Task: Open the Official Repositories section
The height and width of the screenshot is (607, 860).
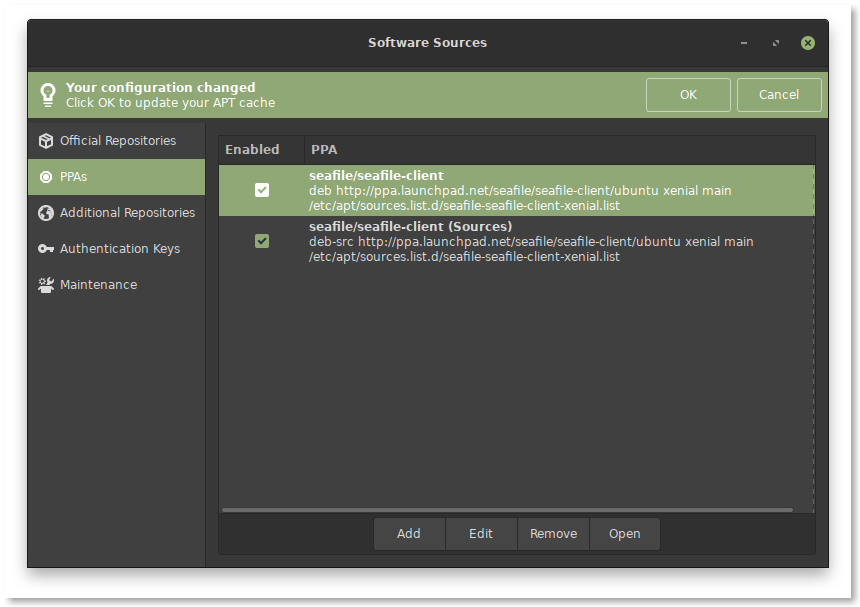Action: point(117,141)
